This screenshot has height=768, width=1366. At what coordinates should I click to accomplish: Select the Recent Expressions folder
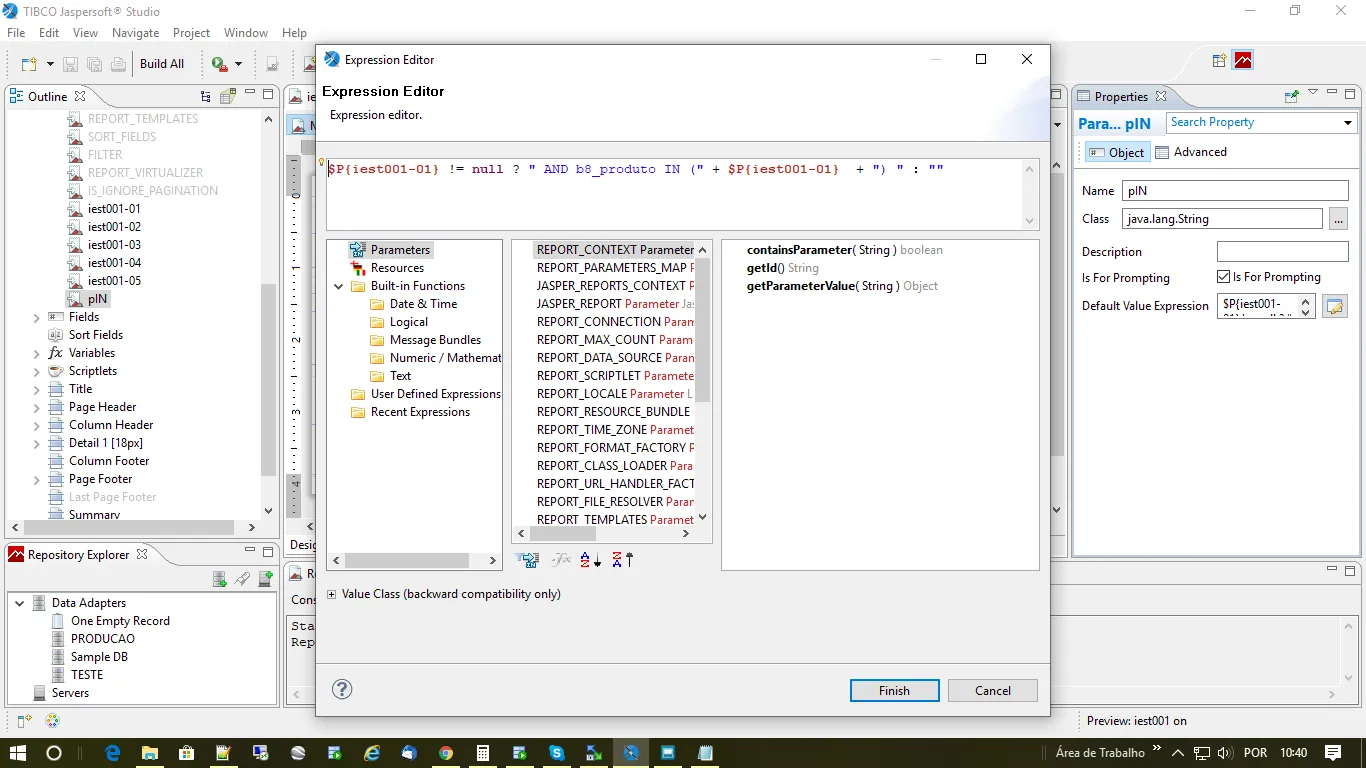coord(419,412)
